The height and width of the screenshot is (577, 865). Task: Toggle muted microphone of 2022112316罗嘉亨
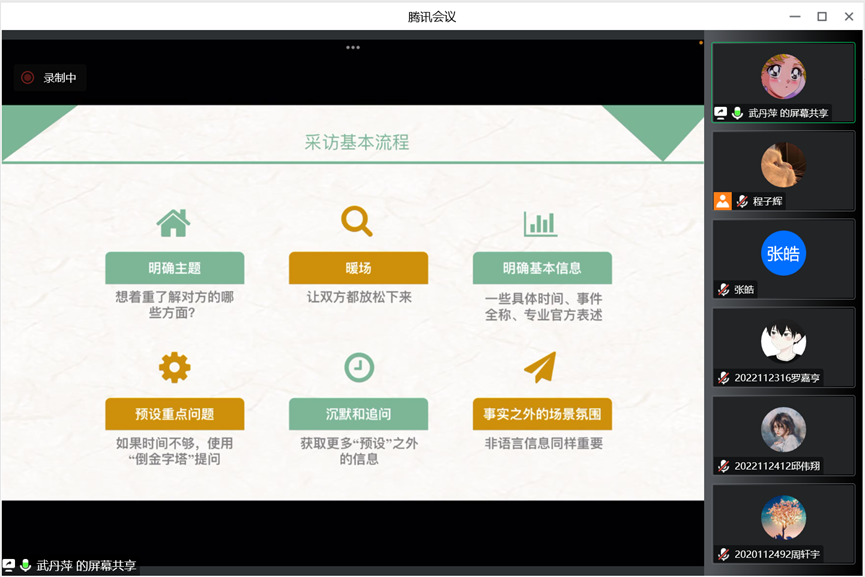[x=722, y=378]
